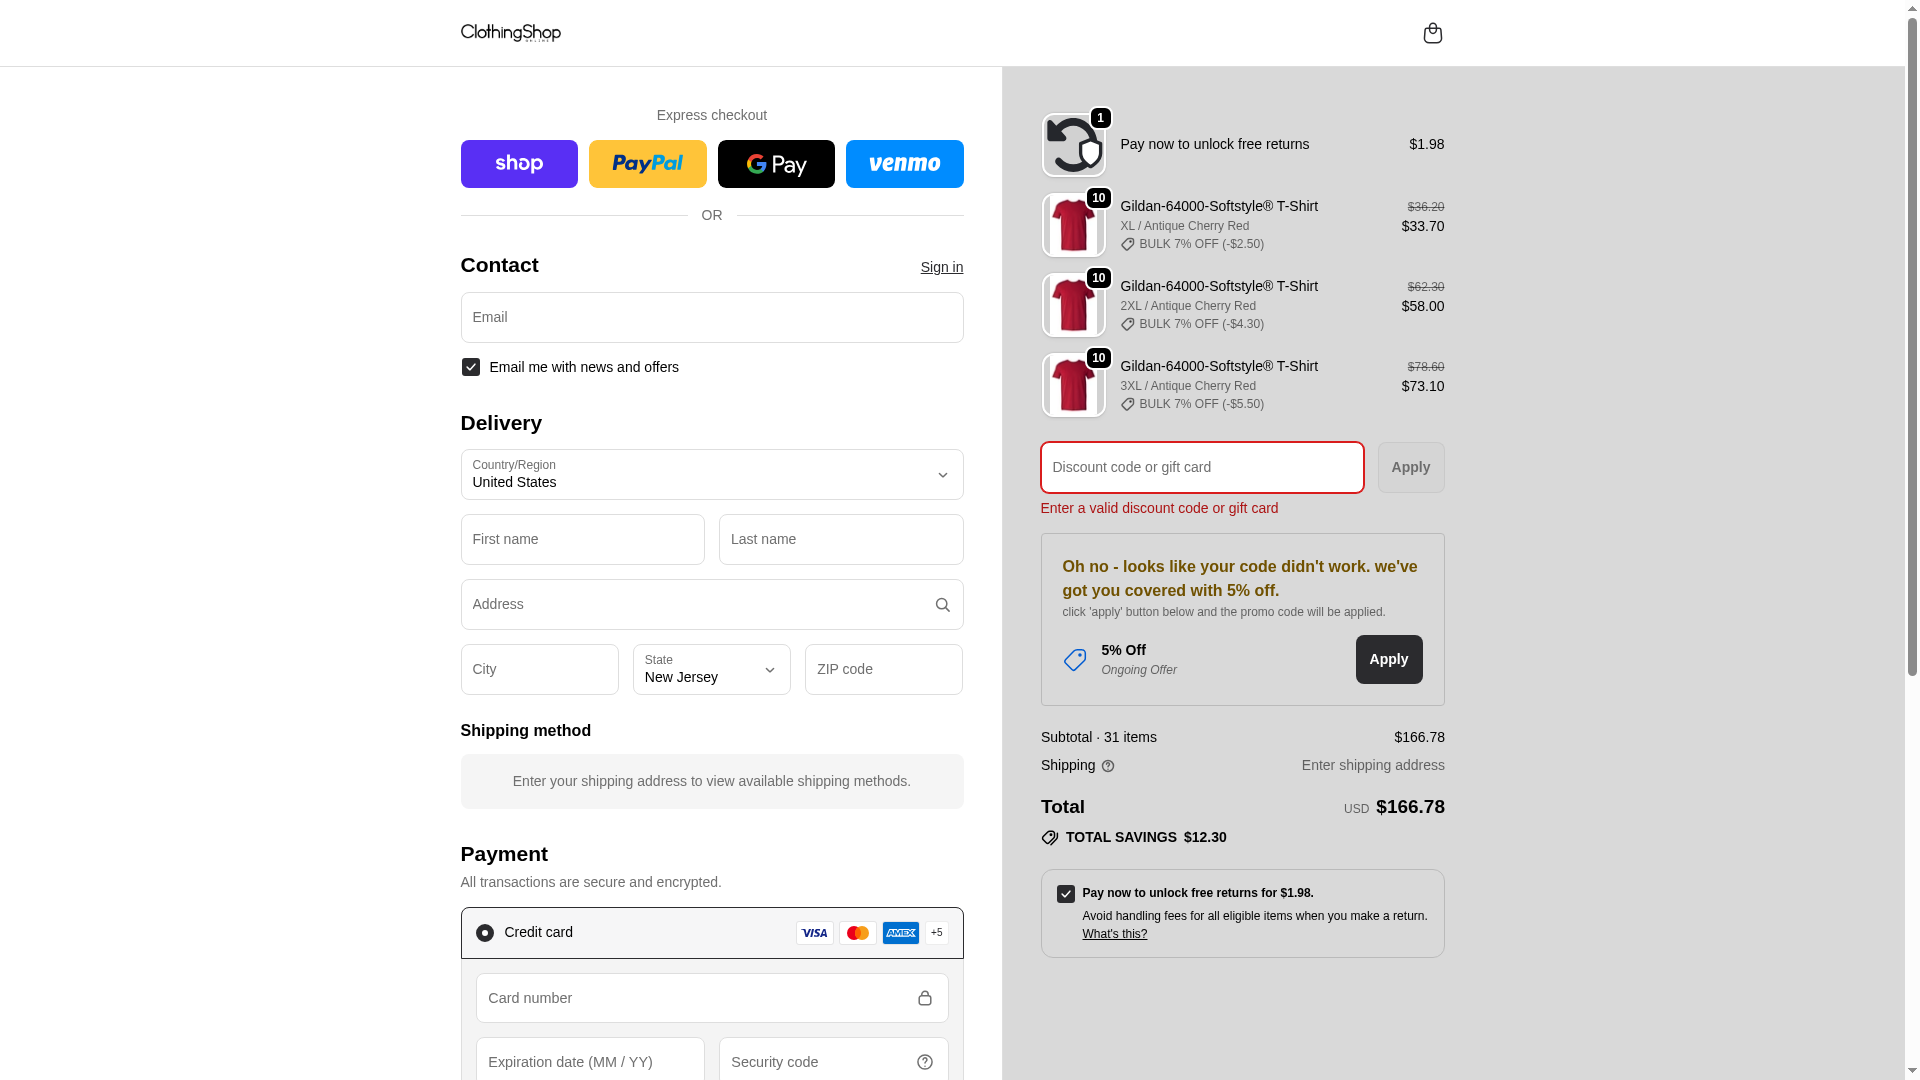Show the +5 more card types
The image size is (1920, 1080).
936,933
